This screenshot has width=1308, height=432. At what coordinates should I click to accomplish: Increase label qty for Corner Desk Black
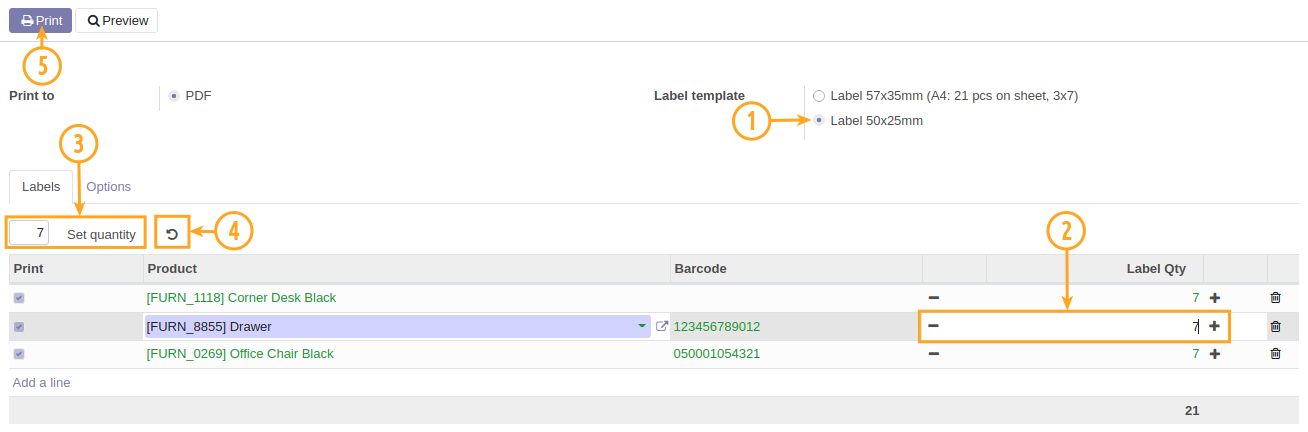pos(1215,298)
